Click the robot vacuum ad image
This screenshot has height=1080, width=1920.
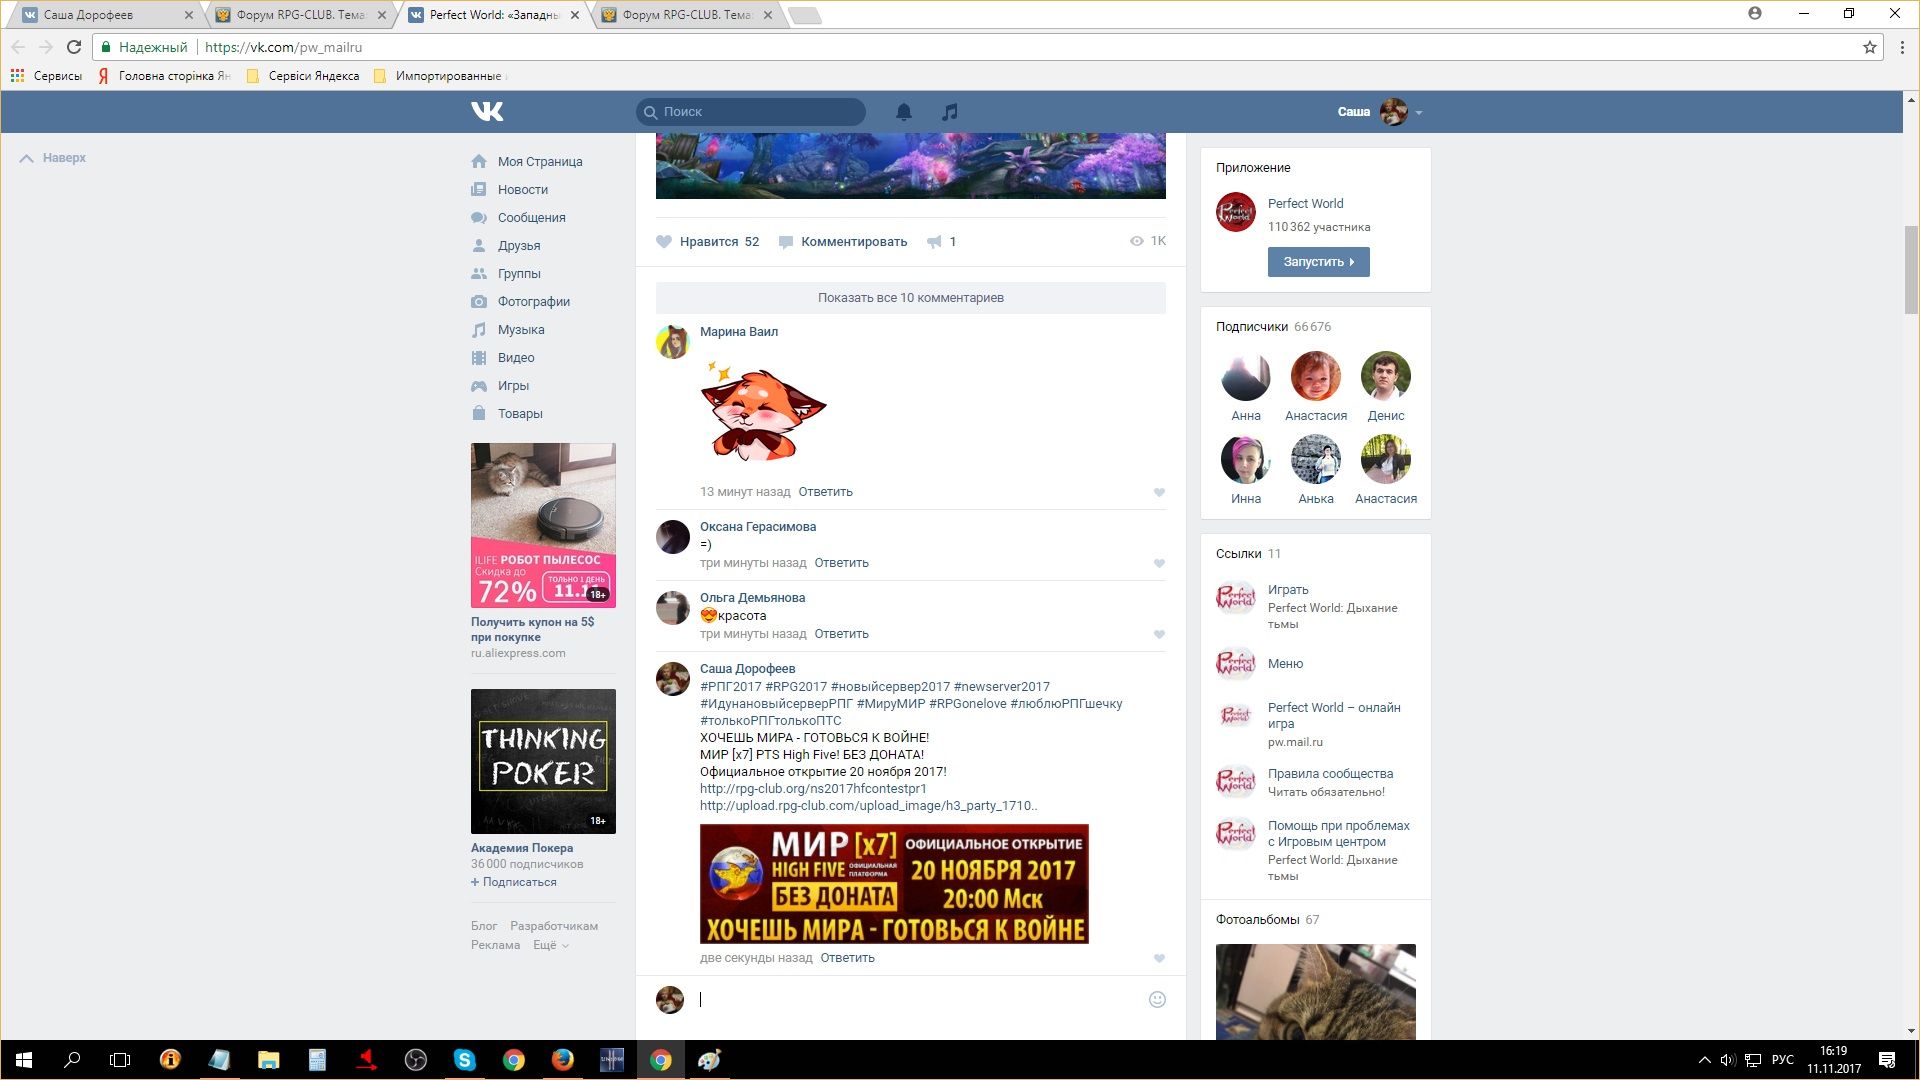(543, 525)
